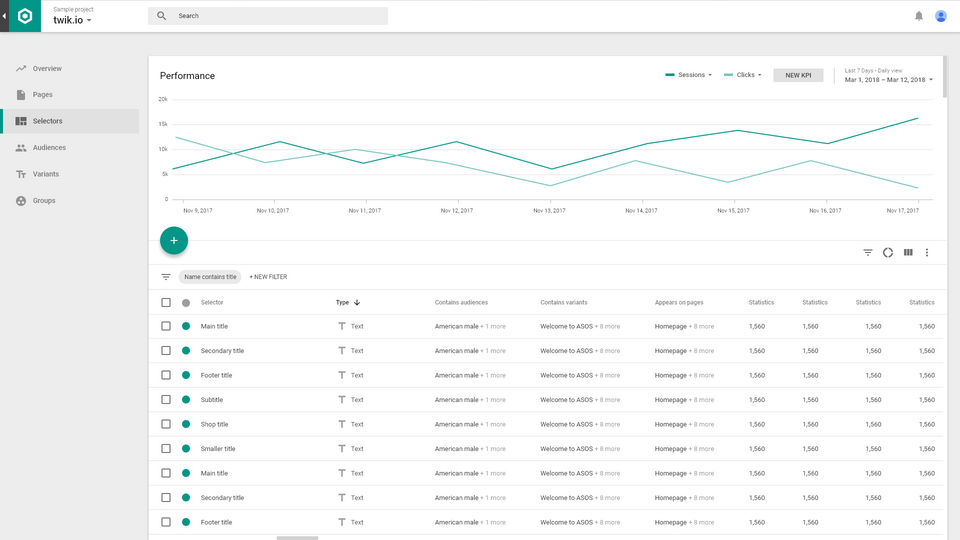Click the vertical scrollbar at right edge
The image size is (960, 540).
[945, 77]
